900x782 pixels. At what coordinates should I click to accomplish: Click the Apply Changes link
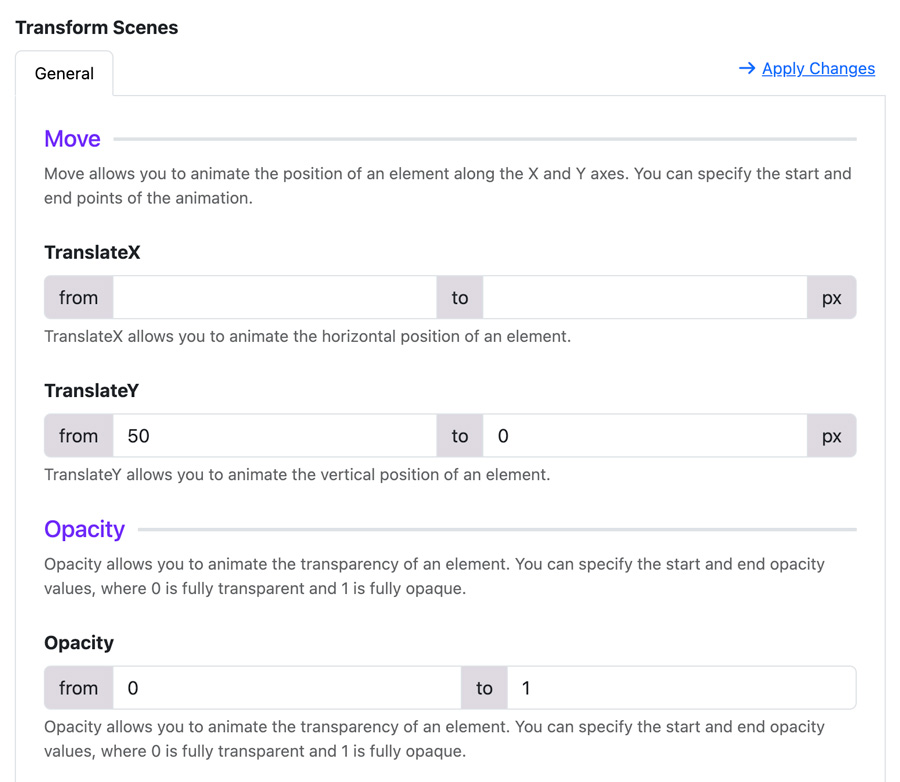[818, 68]
